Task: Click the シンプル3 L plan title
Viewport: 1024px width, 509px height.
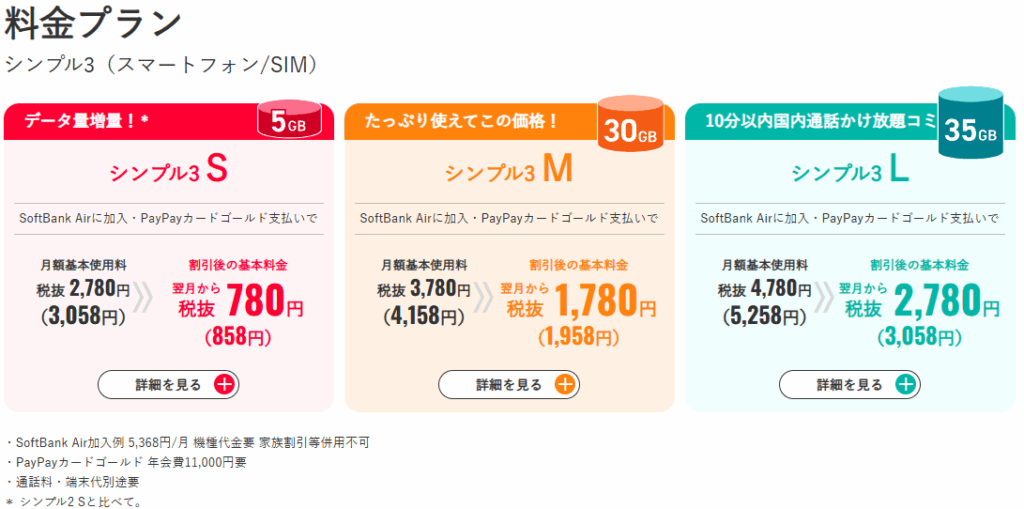Action: [850, 172]
